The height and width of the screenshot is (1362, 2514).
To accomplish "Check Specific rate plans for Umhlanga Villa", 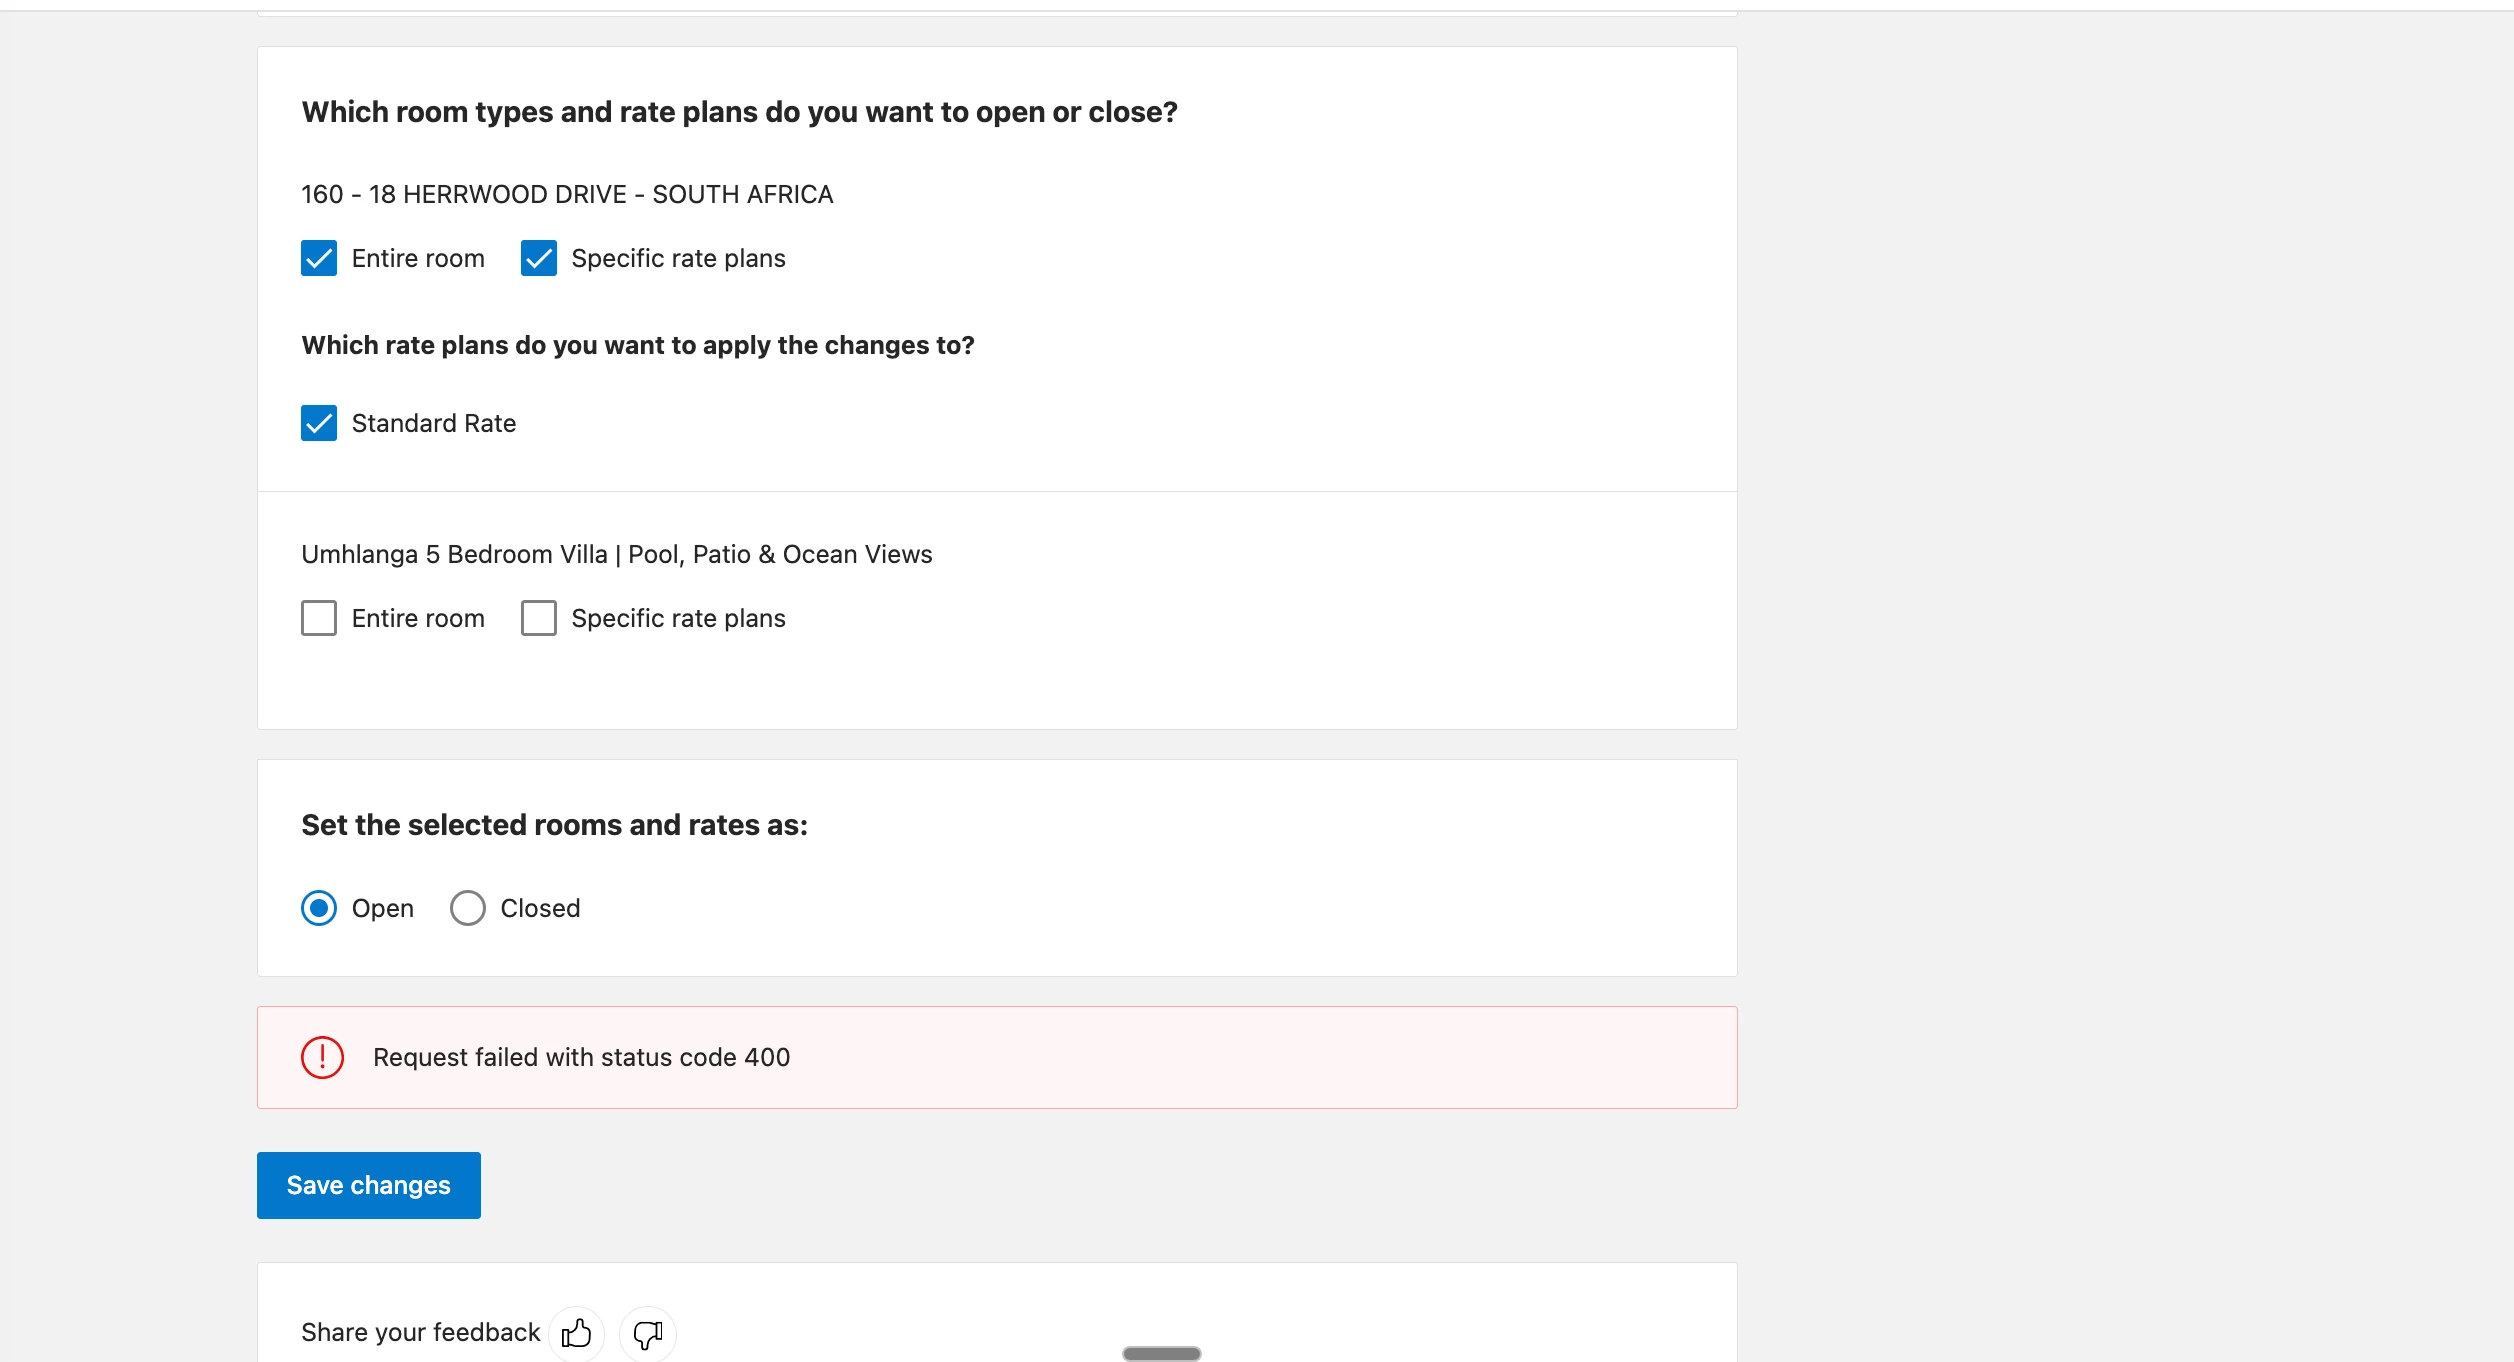I will (x=539, y=618).
